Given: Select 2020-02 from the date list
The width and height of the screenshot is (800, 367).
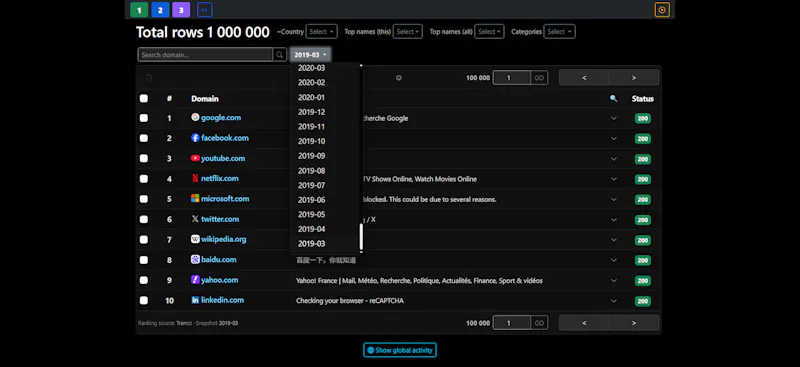Looking at the screenshot, I should 311,83.
